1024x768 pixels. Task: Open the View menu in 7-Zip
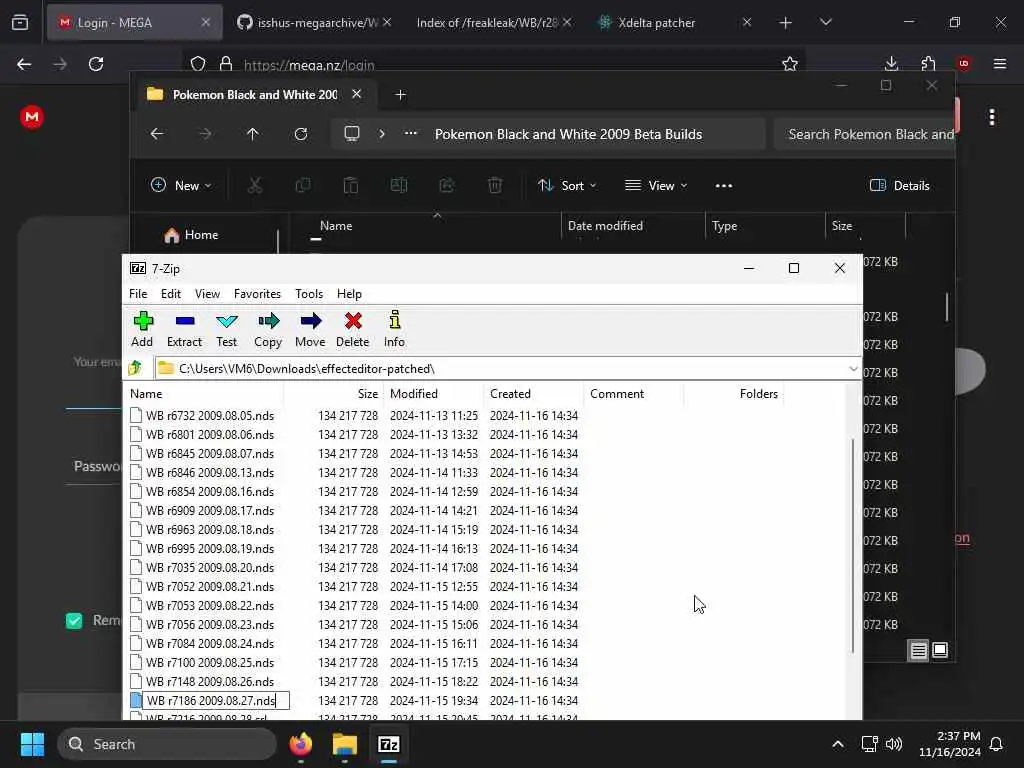[x=207, y=294]
